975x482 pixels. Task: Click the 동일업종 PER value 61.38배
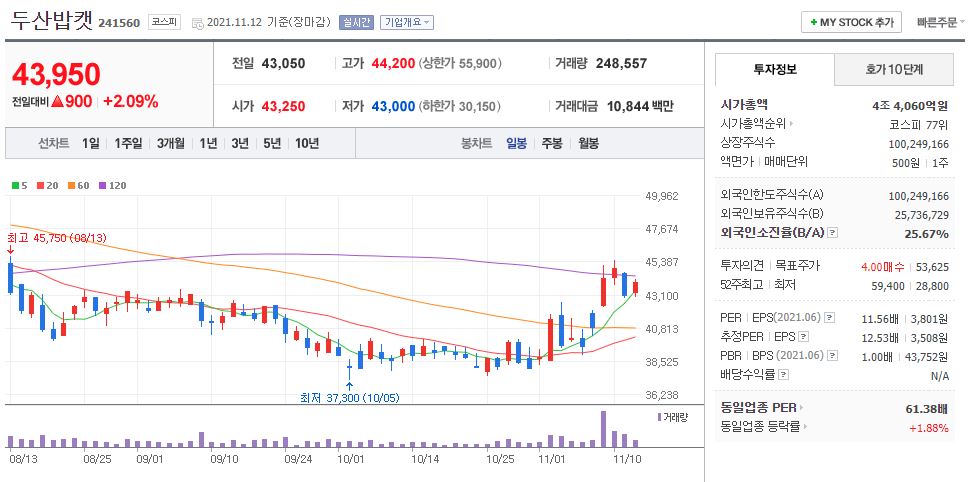[x=927, y=409]
